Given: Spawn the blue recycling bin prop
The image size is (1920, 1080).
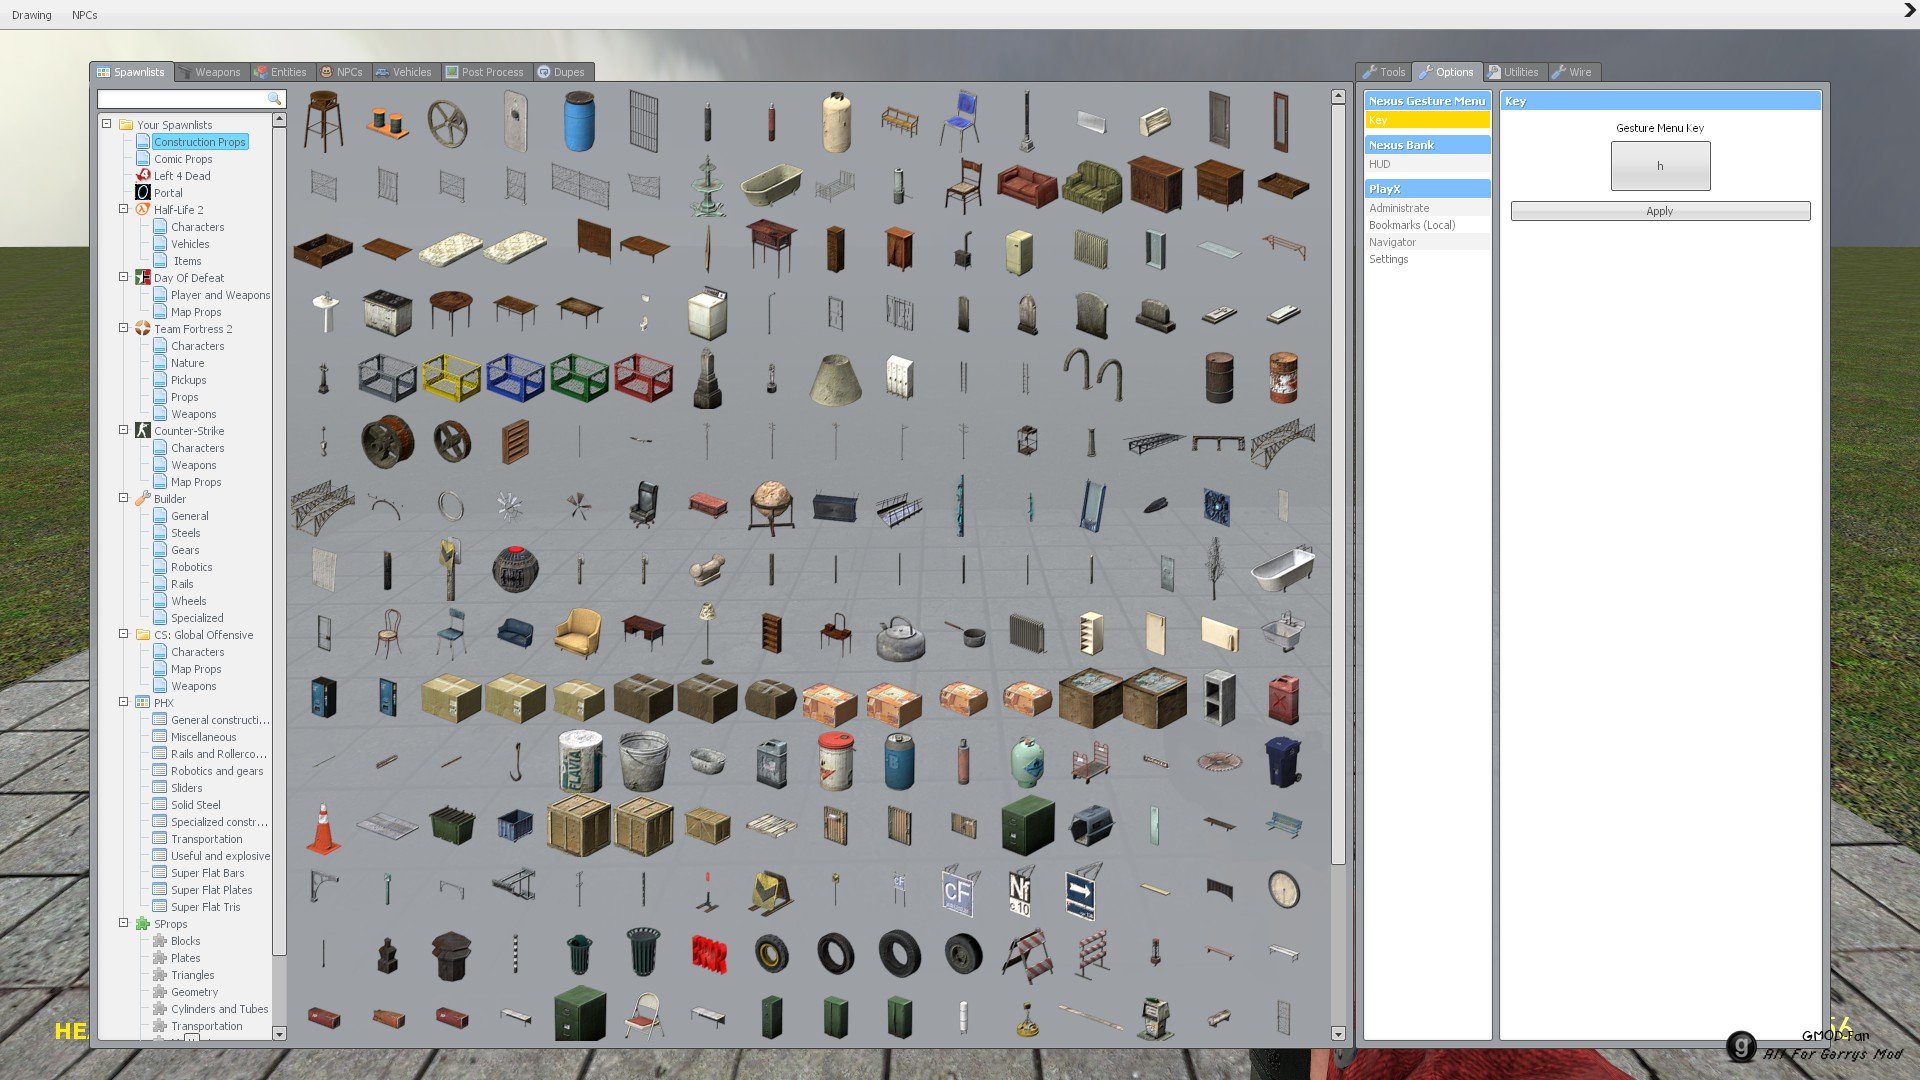Looking at the screenshot, I should [1283, 762].
